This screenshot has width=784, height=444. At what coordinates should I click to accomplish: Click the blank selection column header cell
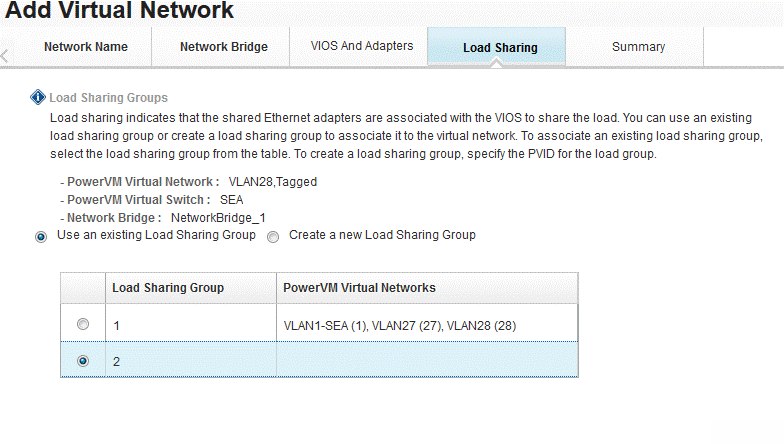(83, 288)
